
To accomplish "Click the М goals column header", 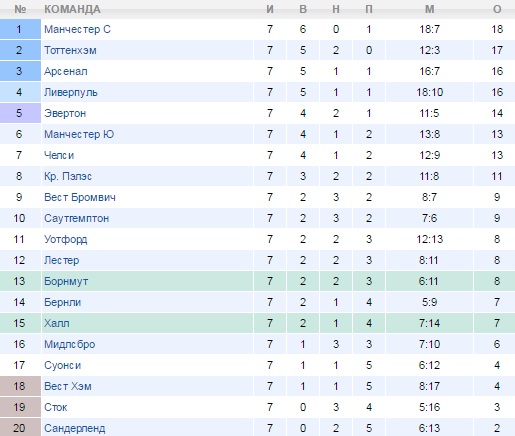I will [x=430, y=9].
